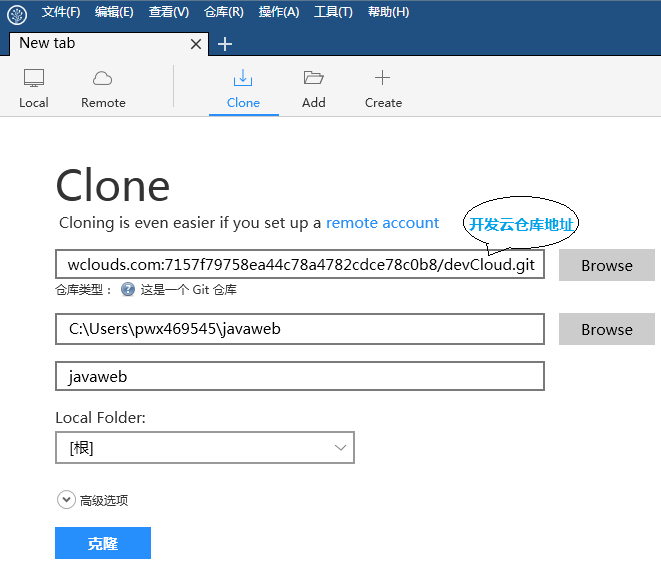The image size is (661, 565).
Task: Open the 工具(T) menu
Action: pyautogui.click(x=333, y=12)
